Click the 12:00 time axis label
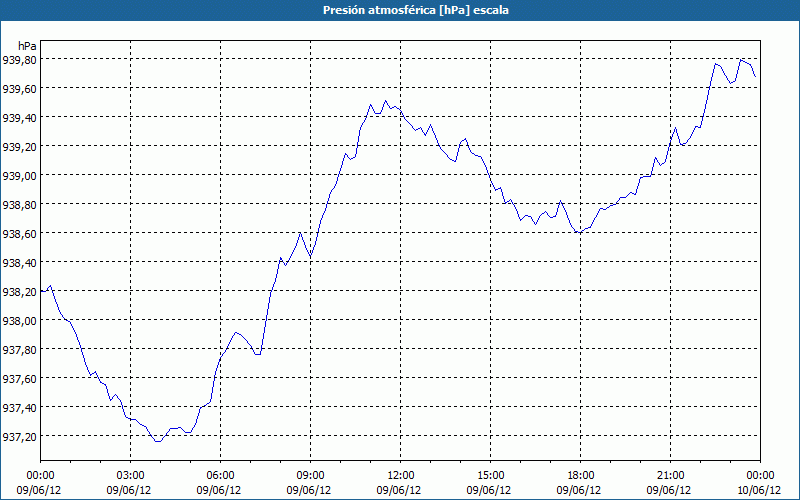The height and width of the screenshot is (500, 800). 401,476
